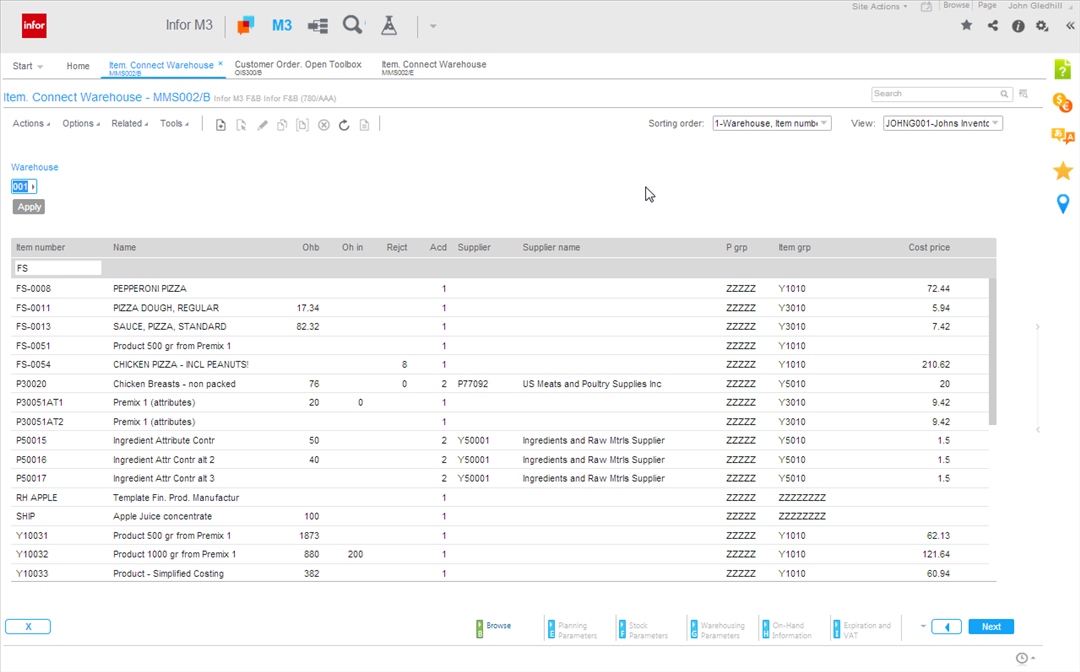Switch to Customer Order. Open Toolbox tab
This screenshot has width=1080, height=672.
point(298,67)
